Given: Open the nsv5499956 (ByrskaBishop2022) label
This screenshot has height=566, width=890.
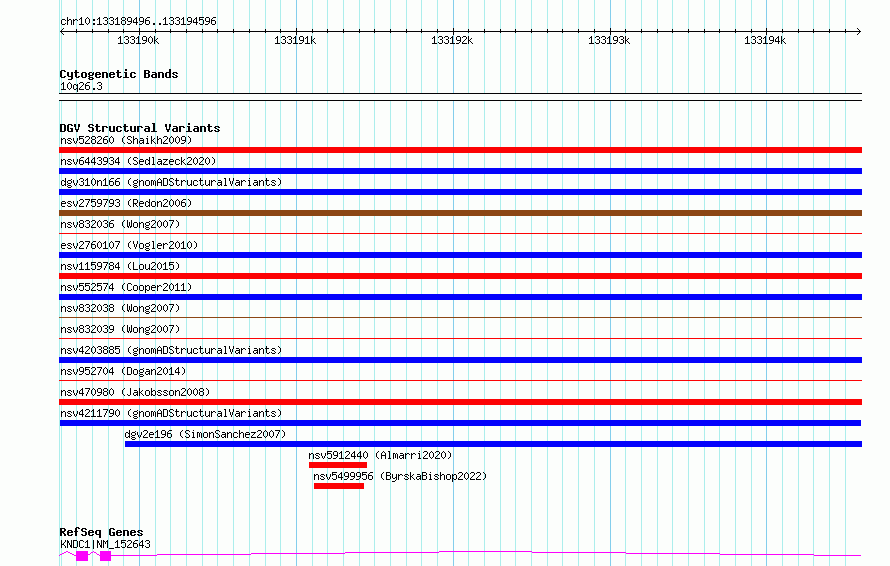Looking at the screenshot, I should pos(400,476).
